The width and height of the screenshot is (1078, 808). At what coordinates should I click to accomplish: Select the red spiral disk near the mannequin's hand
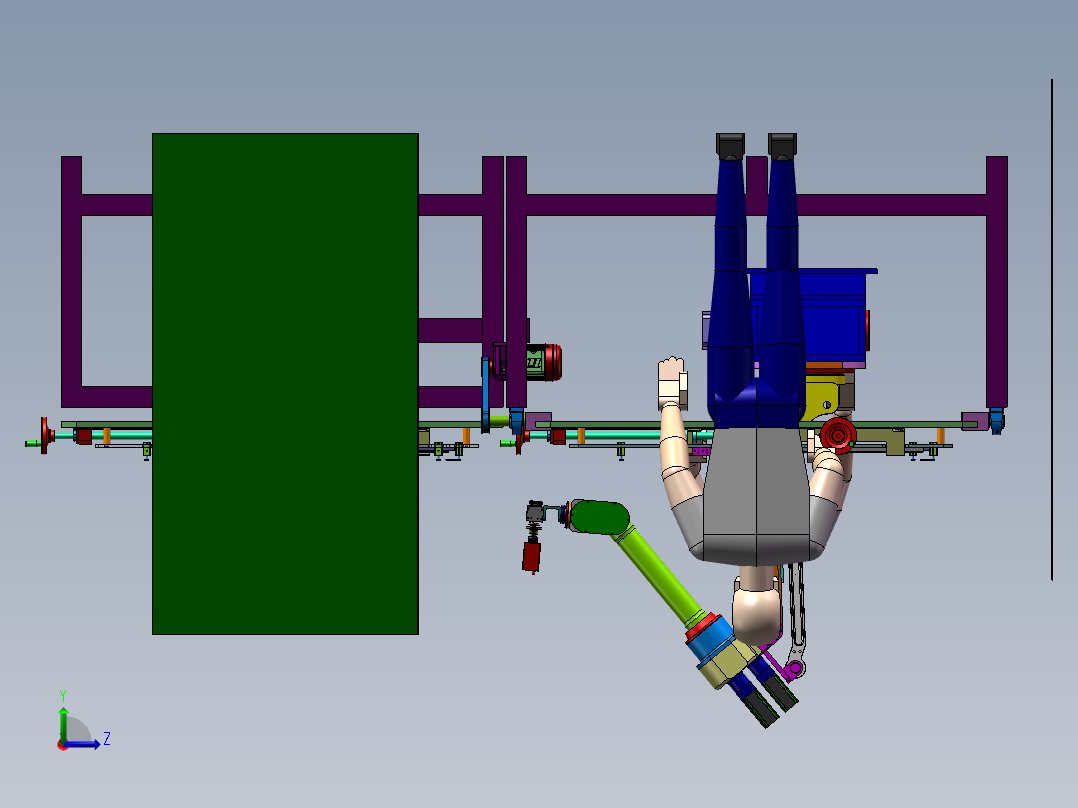click(x=838, y=435)
